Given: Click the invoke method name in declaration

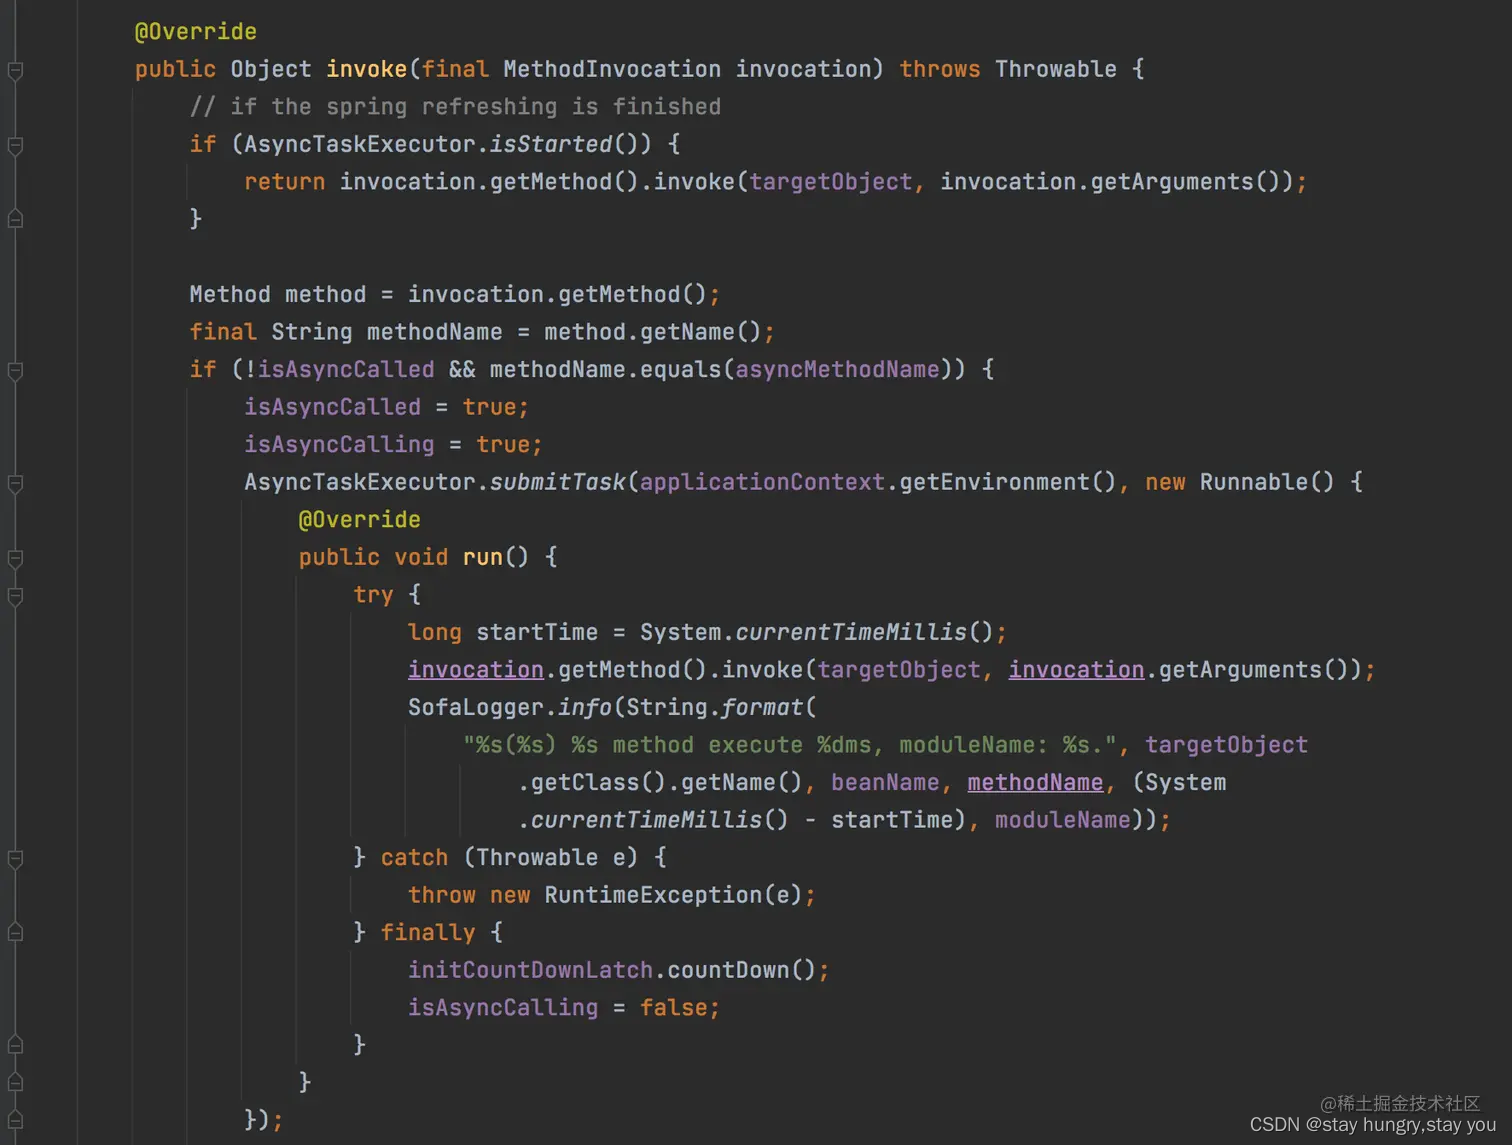Looking at the screenshot, I should (367, 69).
